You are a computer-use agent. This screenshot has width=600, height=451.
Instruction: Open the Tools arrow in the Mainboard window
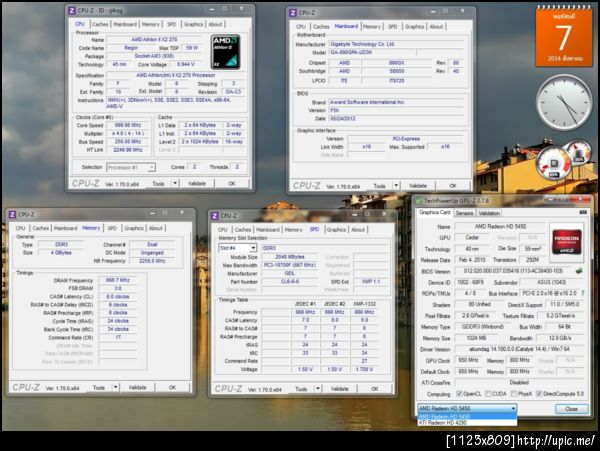396,186
